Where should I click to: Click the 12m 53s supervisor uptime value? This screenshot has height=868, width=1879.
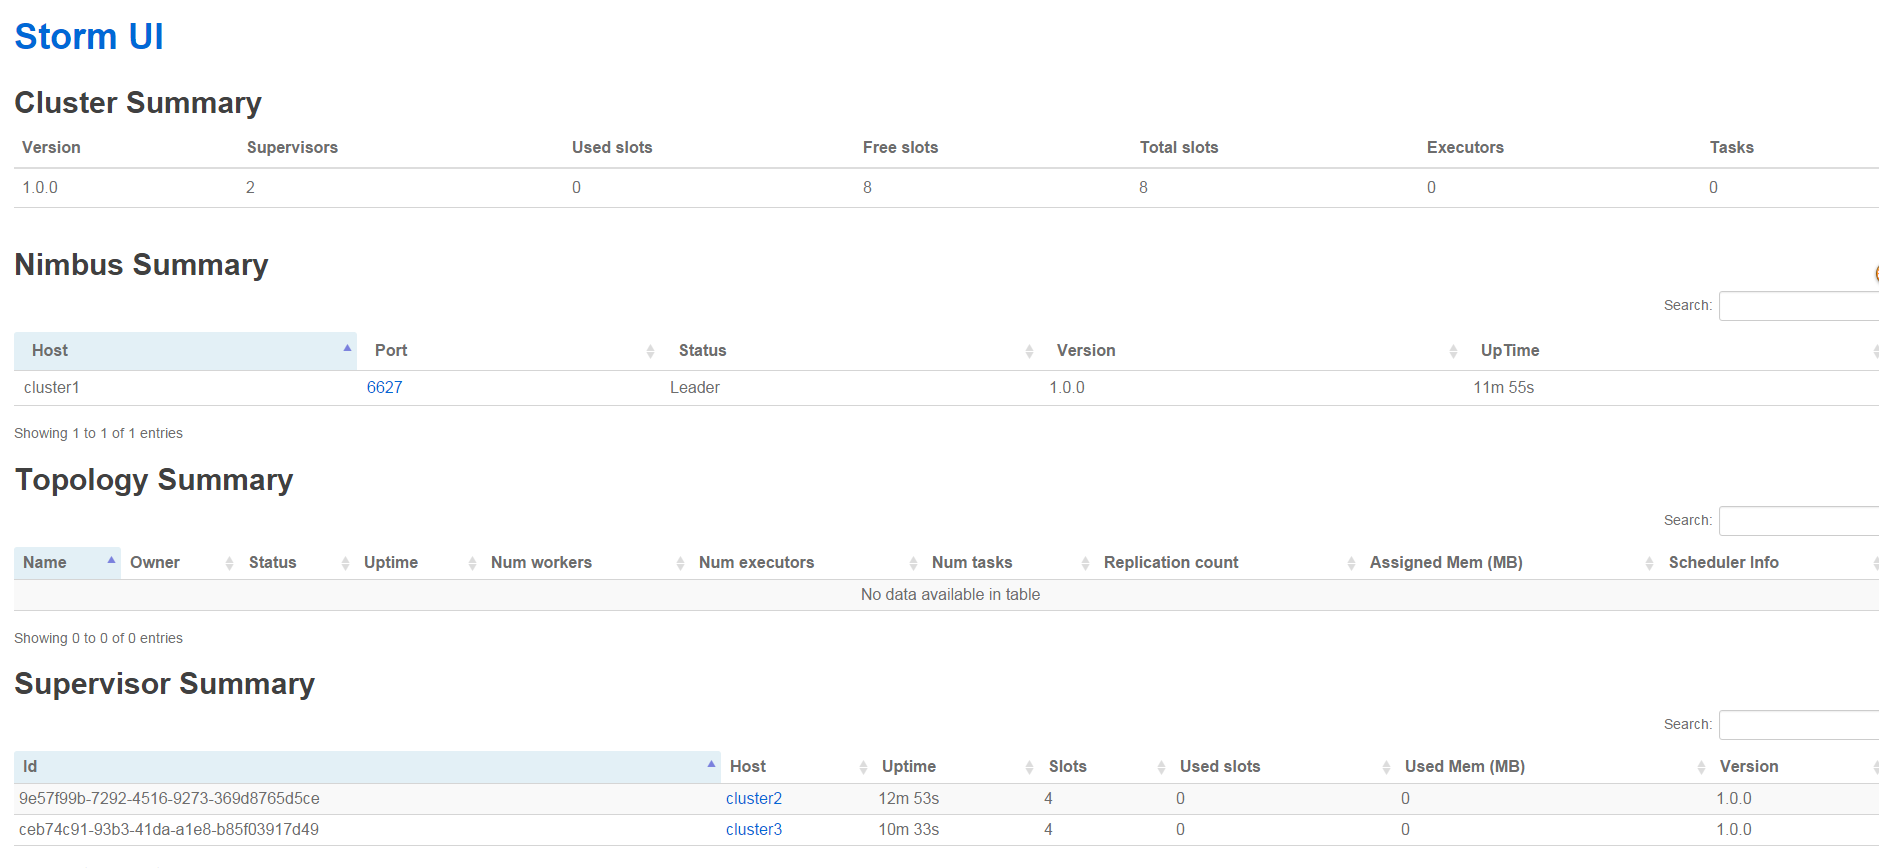(x=909, y=799)
